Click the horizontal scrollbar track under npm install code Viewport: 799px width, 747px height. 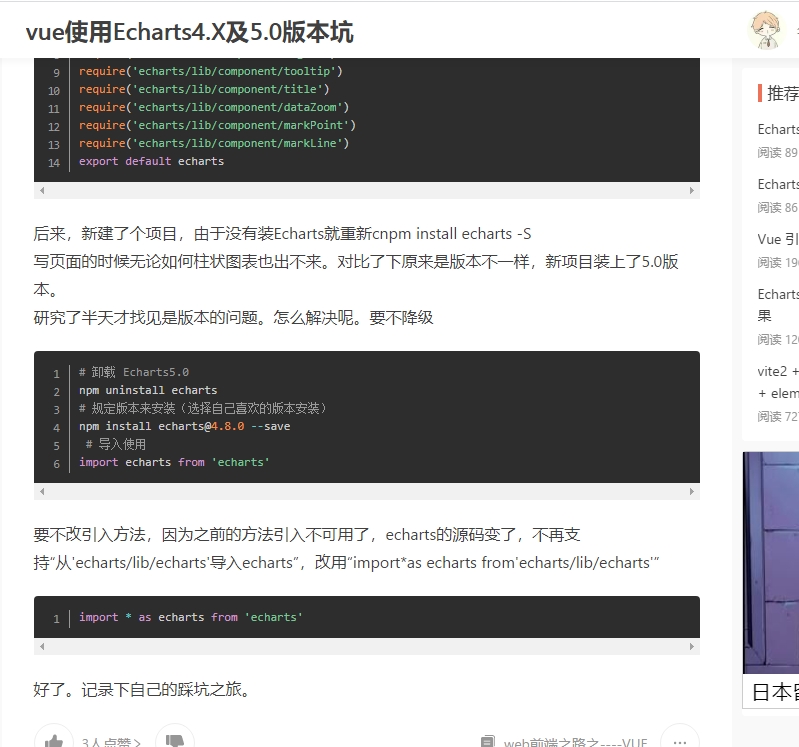click(367, 492)
